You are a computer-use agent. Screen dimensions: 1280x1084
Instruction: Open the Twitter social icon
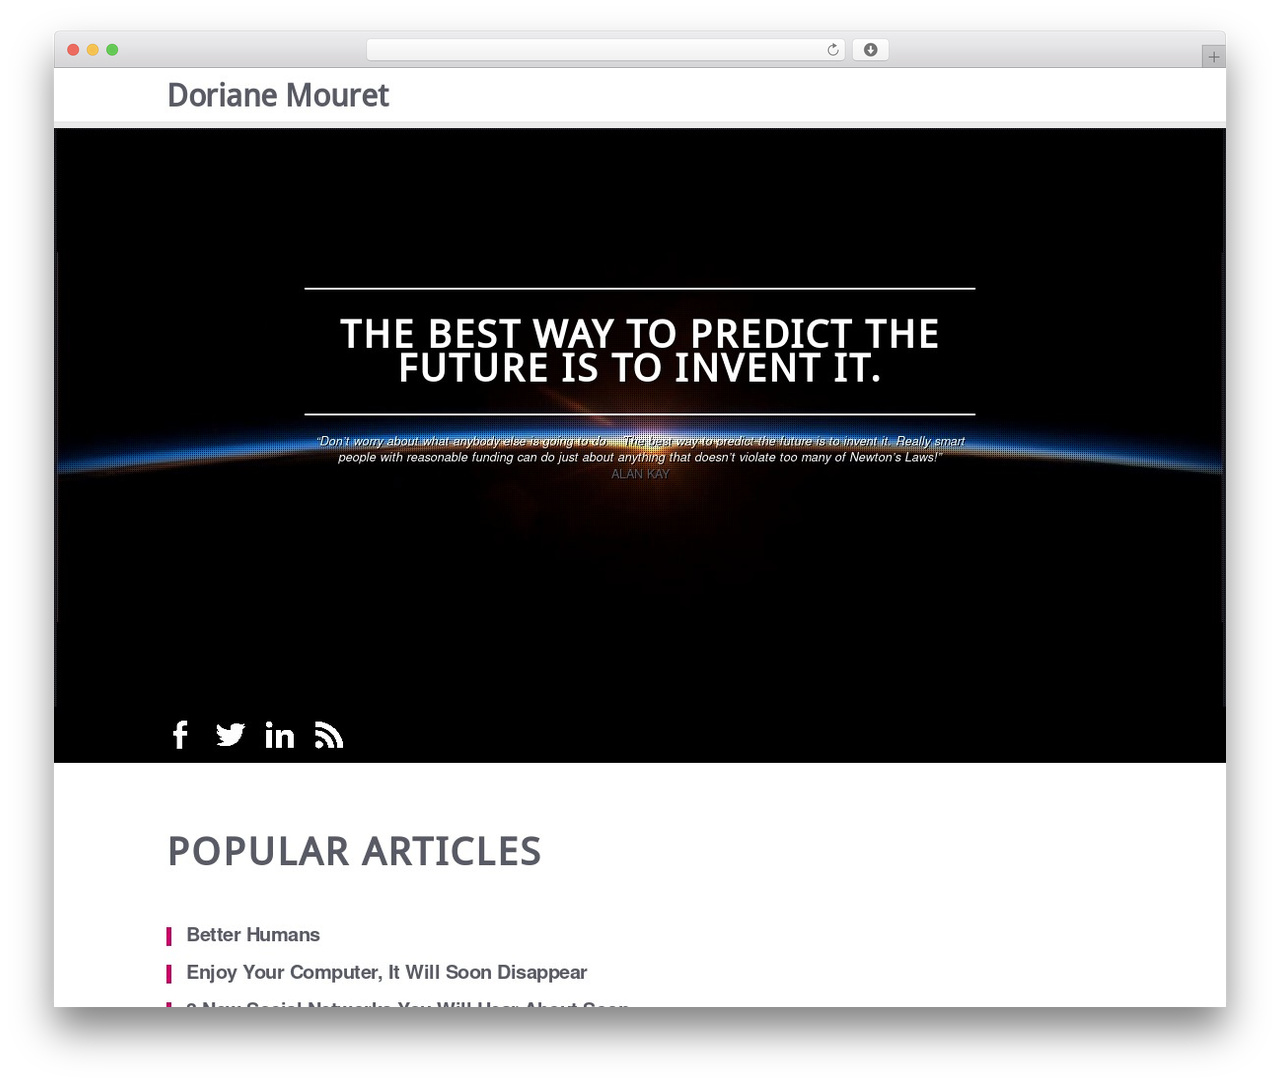point(230,735)
